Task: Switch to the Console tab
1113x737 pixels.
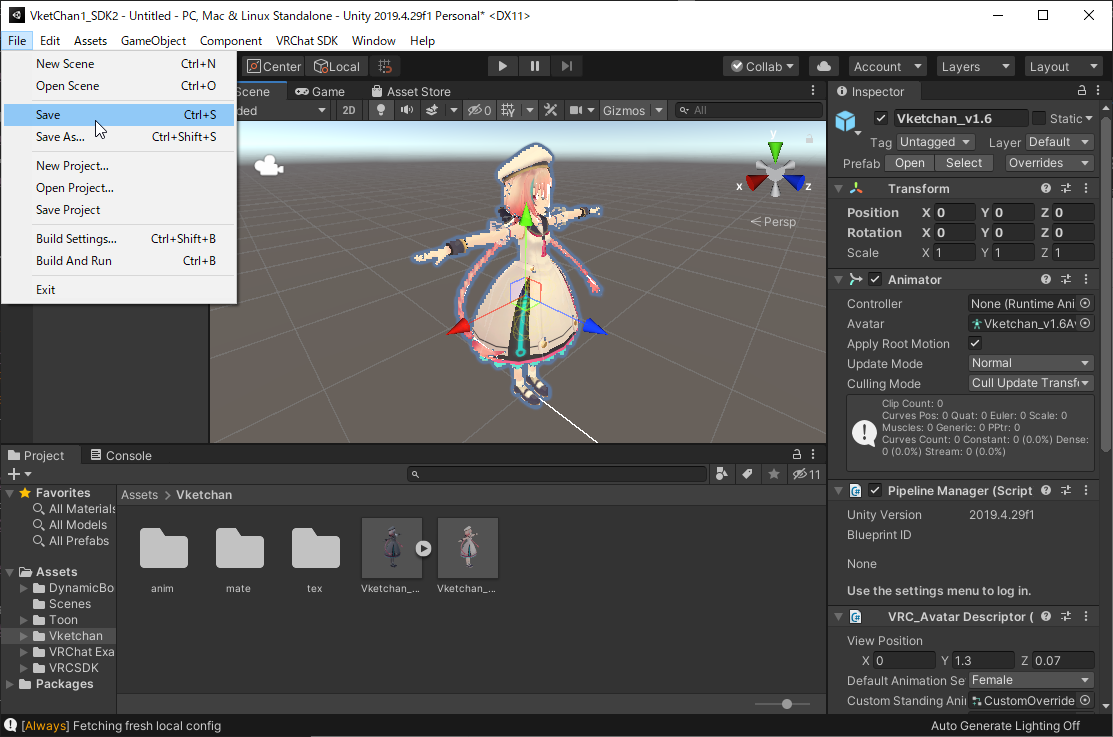Action: click(x=121, y=455)
